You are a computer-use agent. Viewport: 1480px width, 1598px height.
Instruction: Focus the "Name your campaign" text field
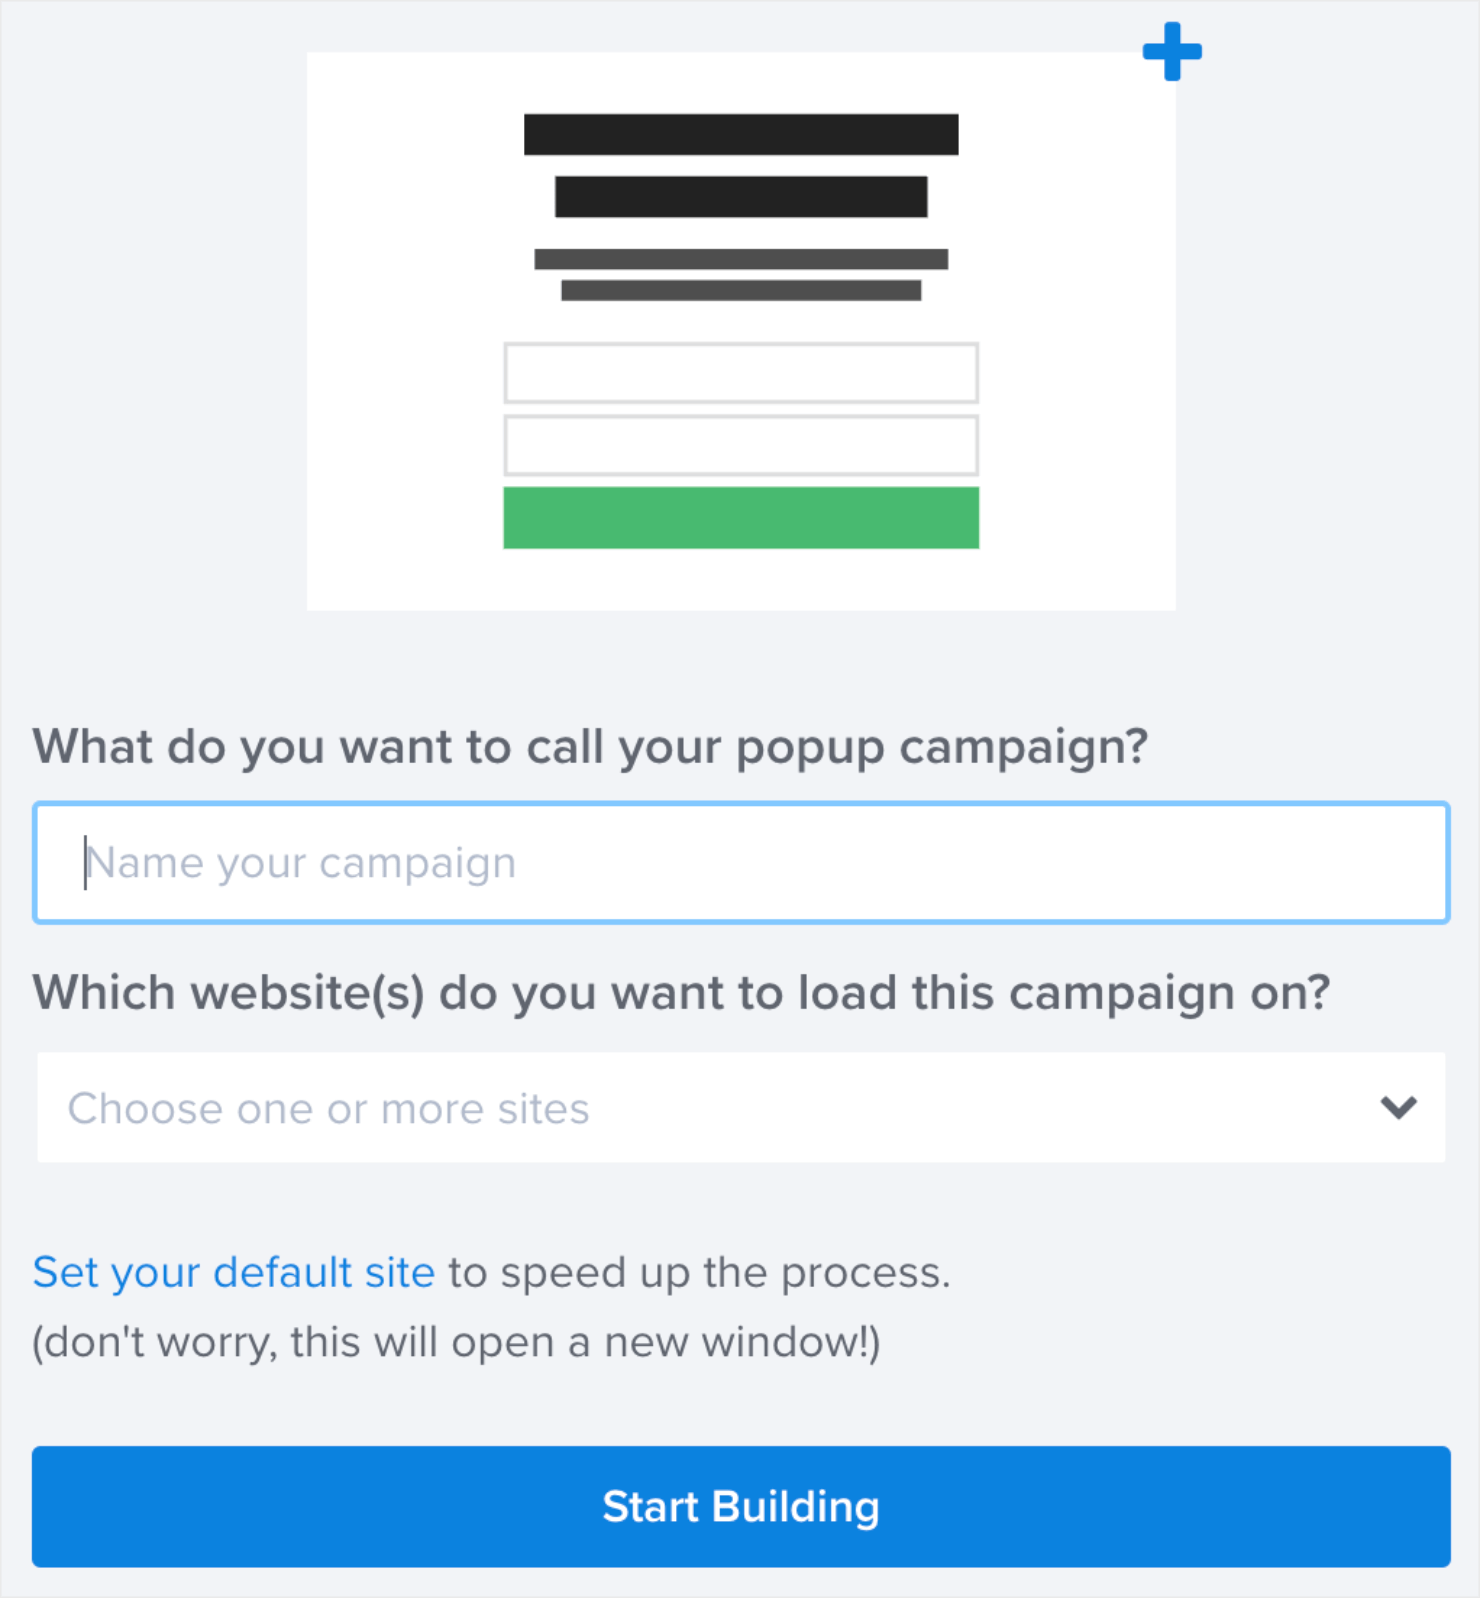tap(740, 863)
